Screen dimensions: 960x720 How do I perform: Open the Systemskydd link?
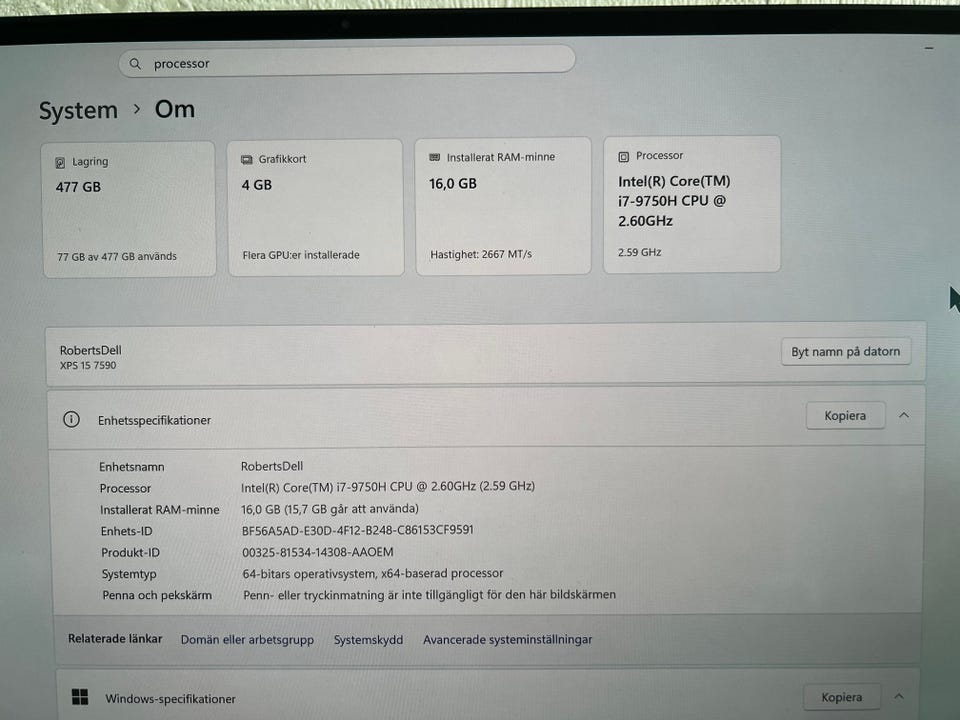[x=369, y=640]
